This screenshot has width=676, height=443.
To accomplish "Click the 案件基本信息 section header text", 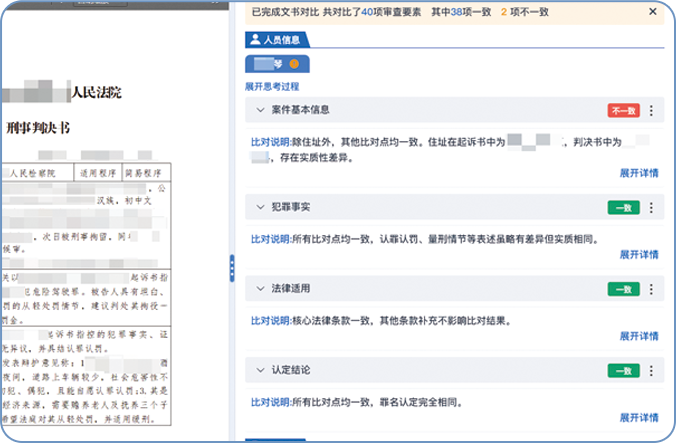I will pyautogui.click(x=300, y=110).
